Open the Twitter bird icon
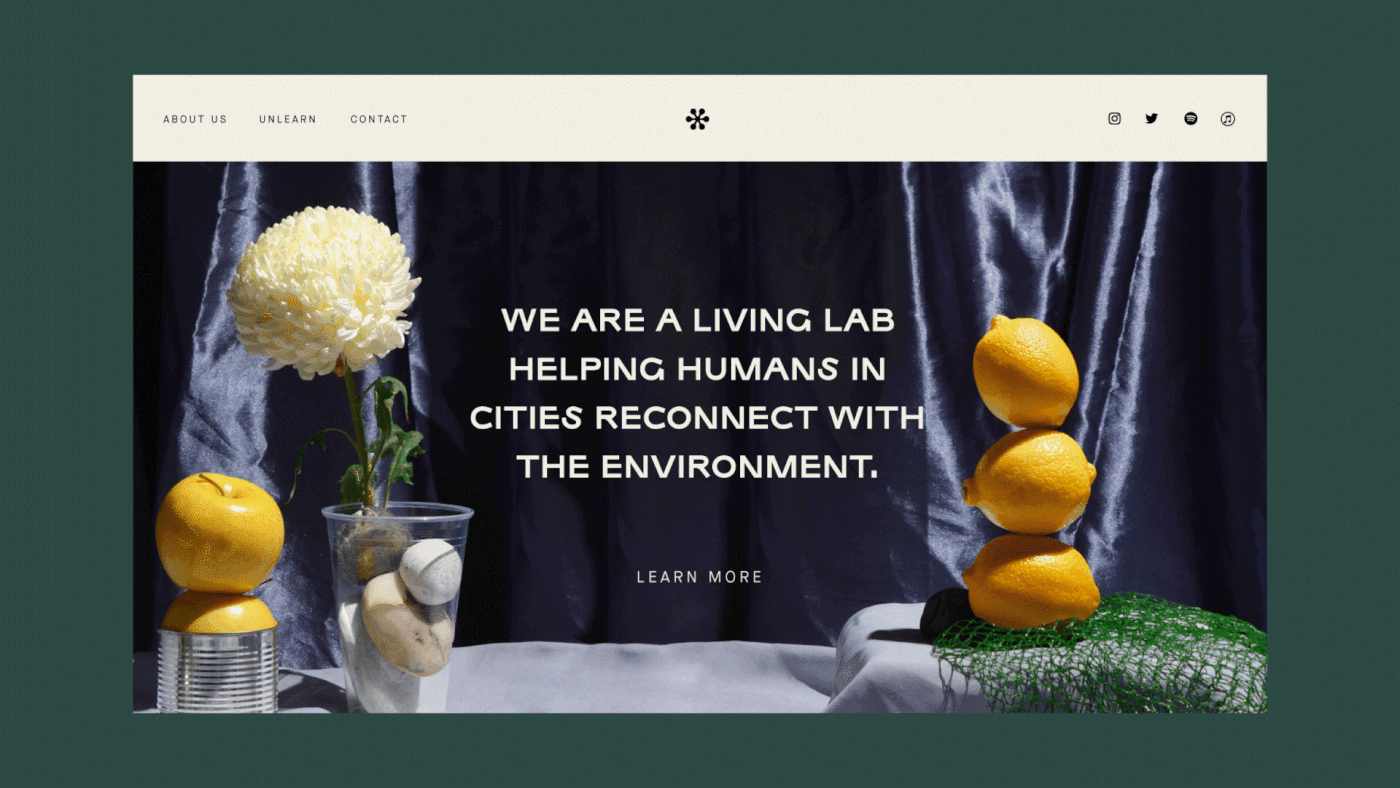The image size is (1400, 788). pos(1152,119)
